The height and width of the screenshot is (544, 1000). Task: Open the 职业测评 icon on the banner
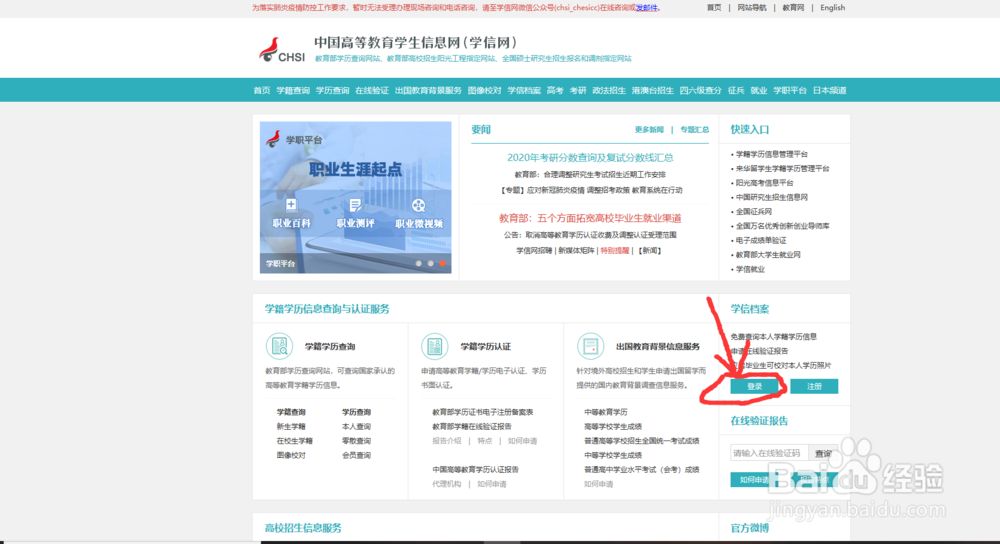pyautogui.click(x=355, y=214)
